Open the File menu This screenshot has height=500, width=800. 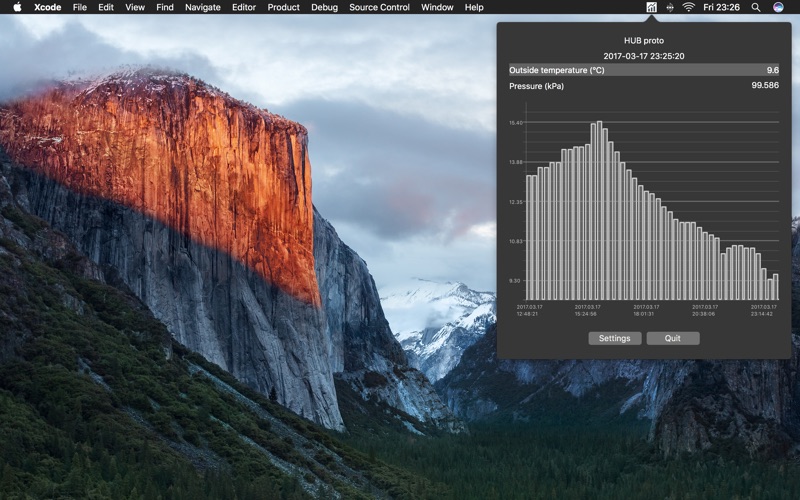point(80,7)
